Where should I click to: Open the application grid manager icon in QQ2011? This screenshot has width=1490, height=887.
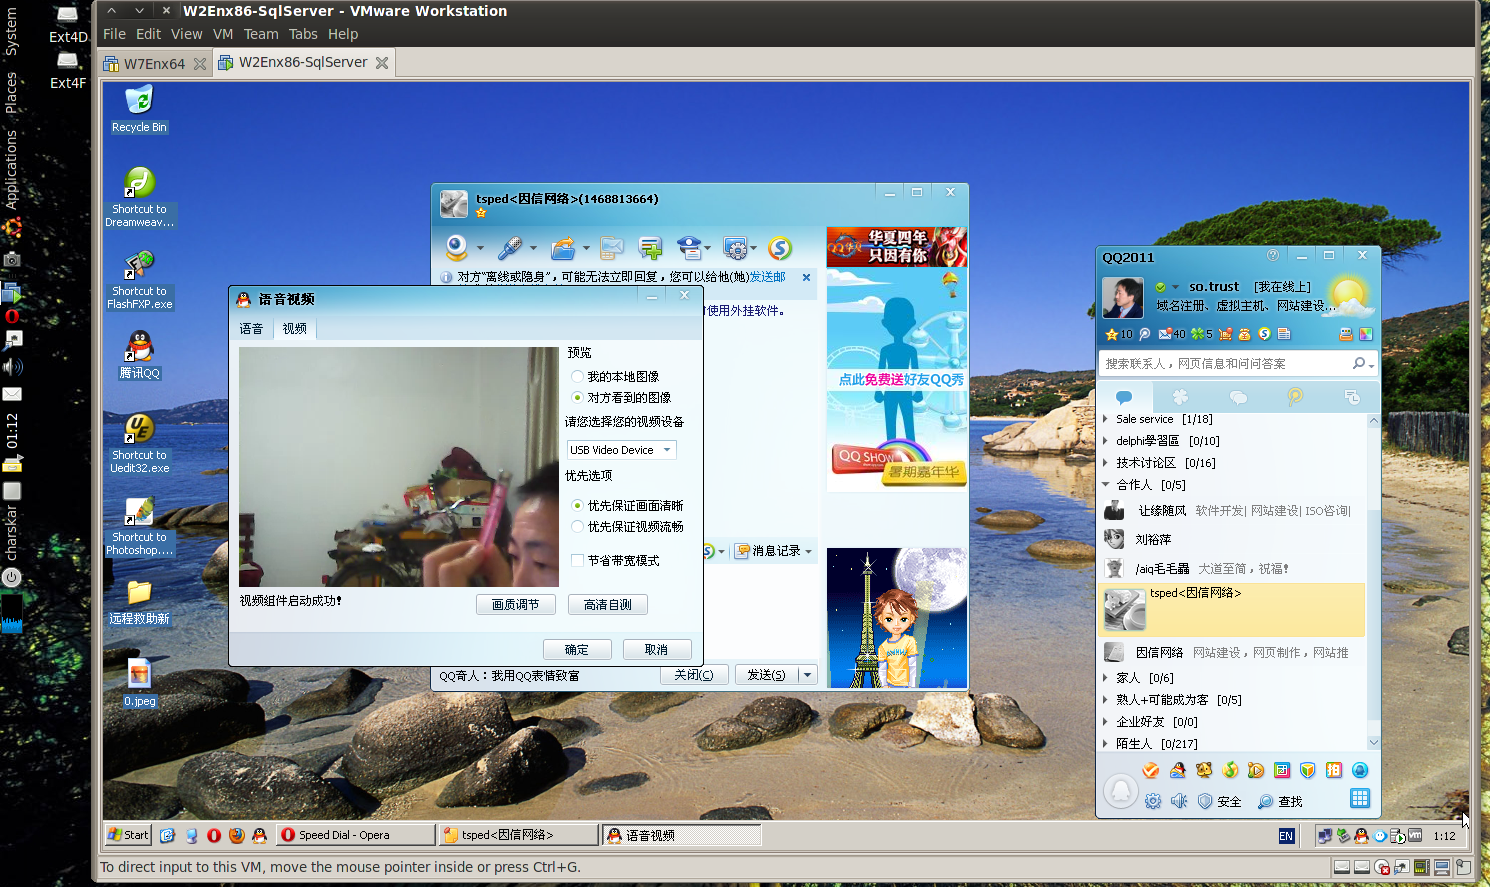pos(1359,798)
